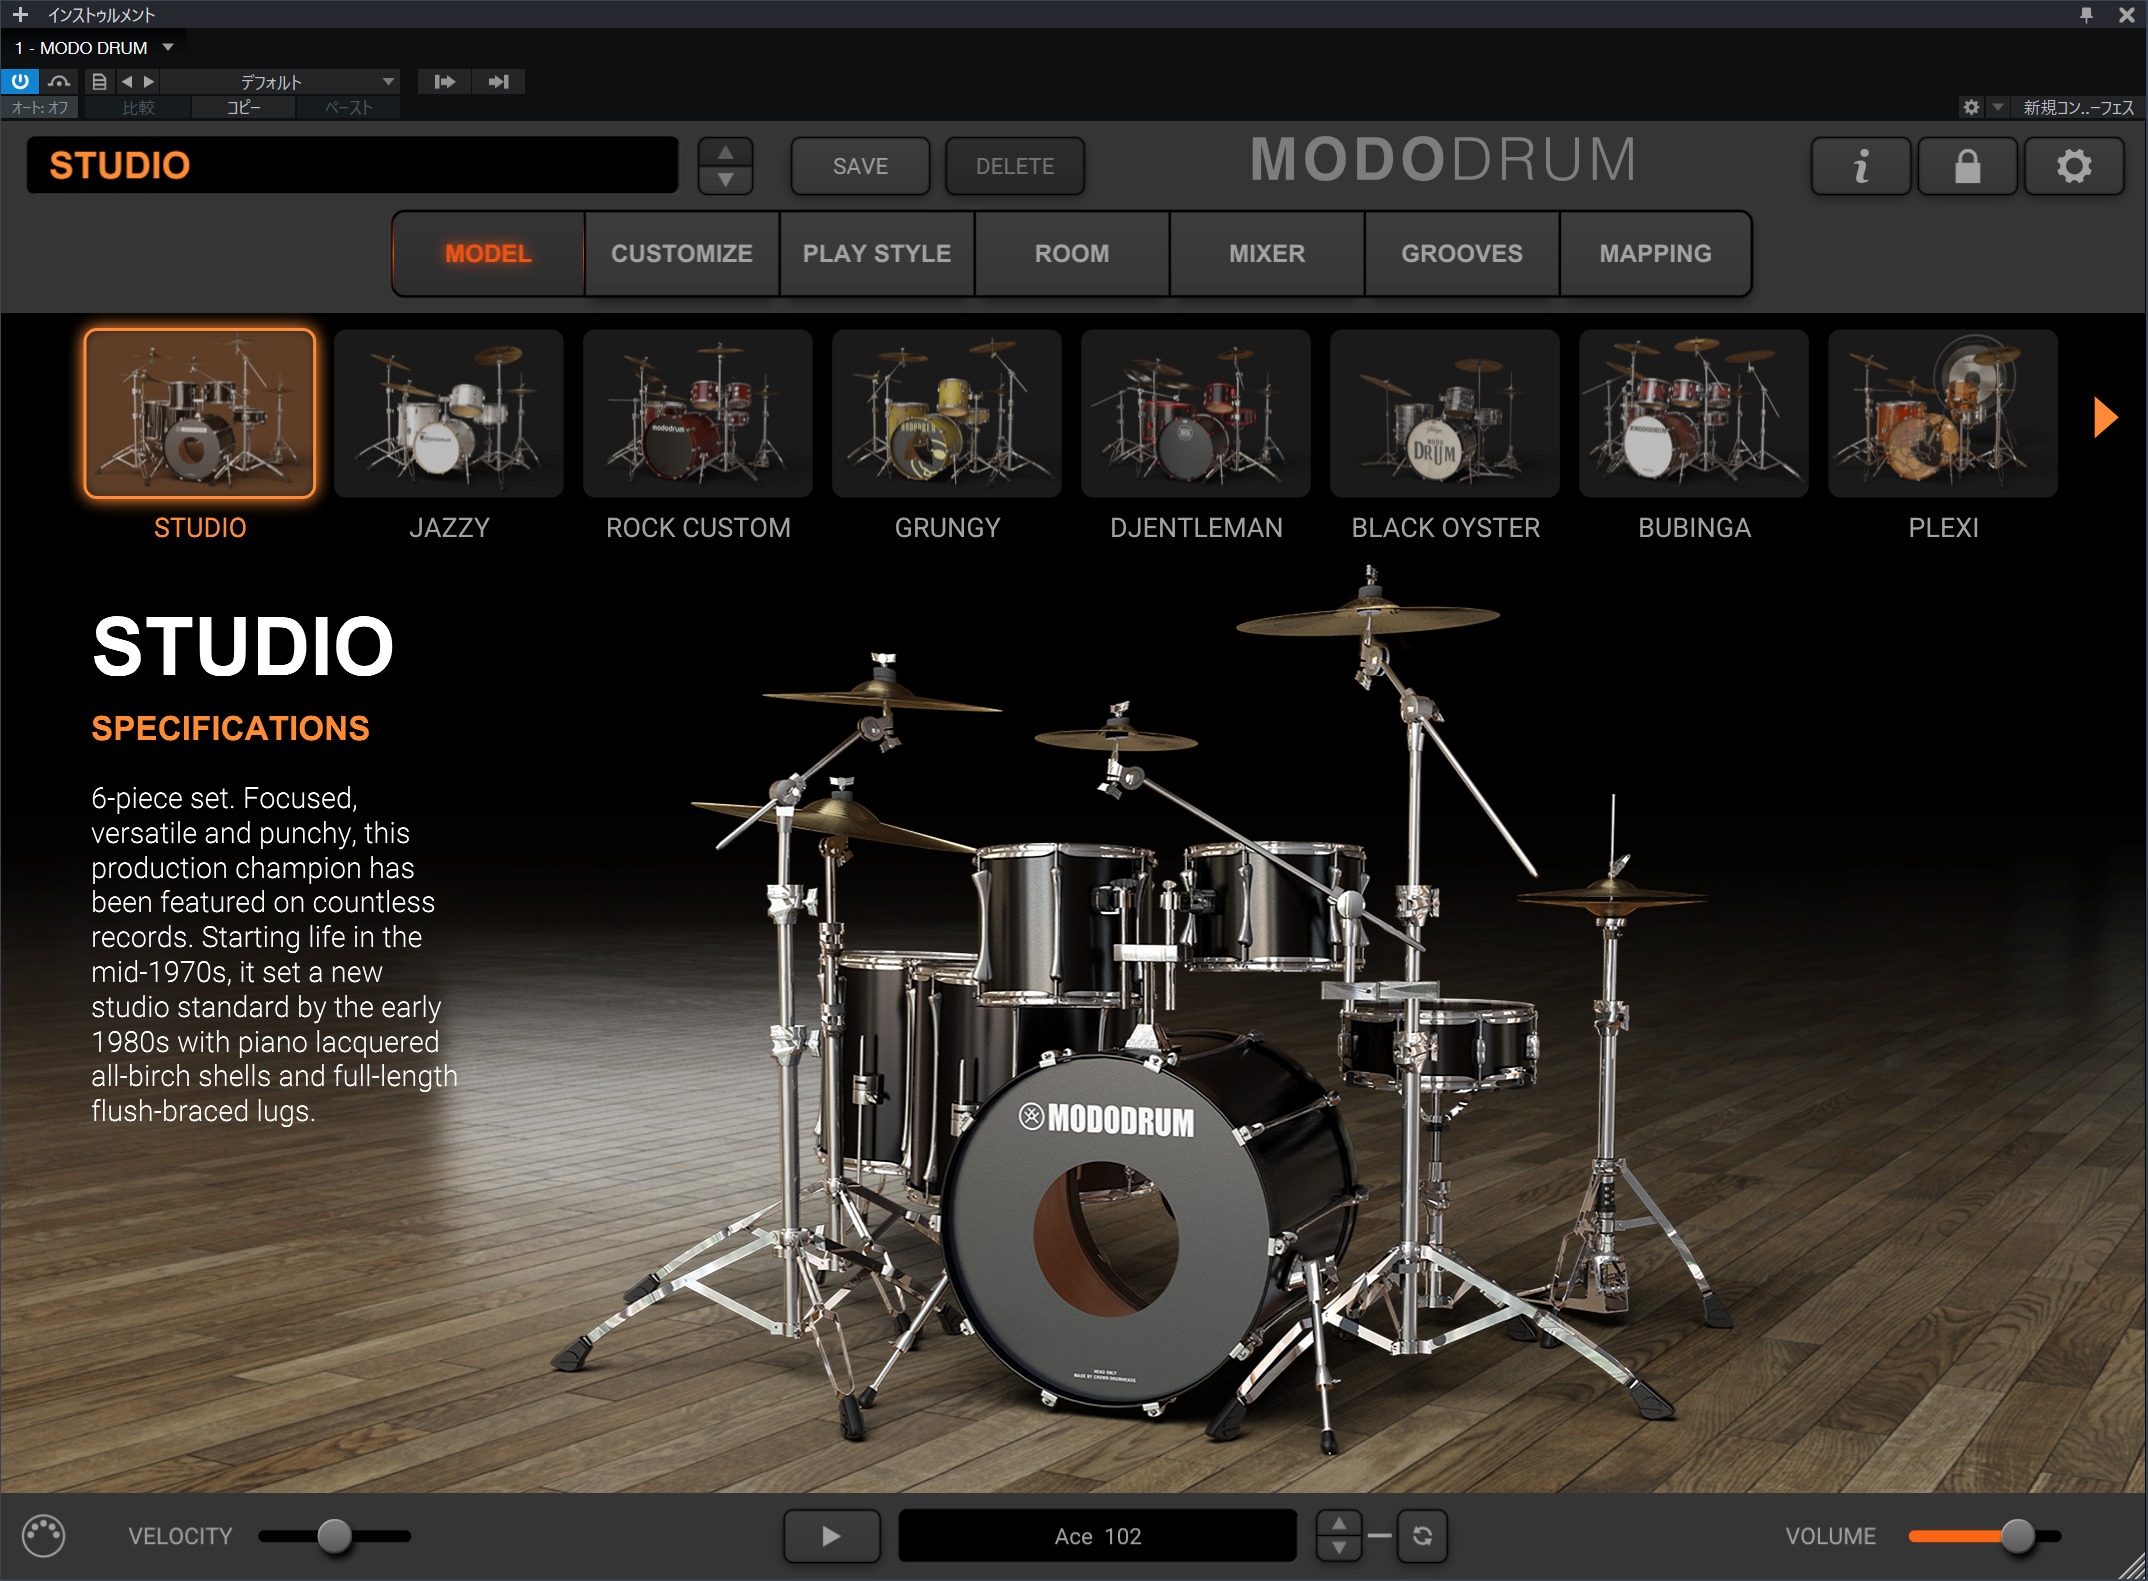Image resolution: width=2148 pixels, height=1581 pixels.
Task: Close the instrument window with X
Action: (x=2127, y=15)
